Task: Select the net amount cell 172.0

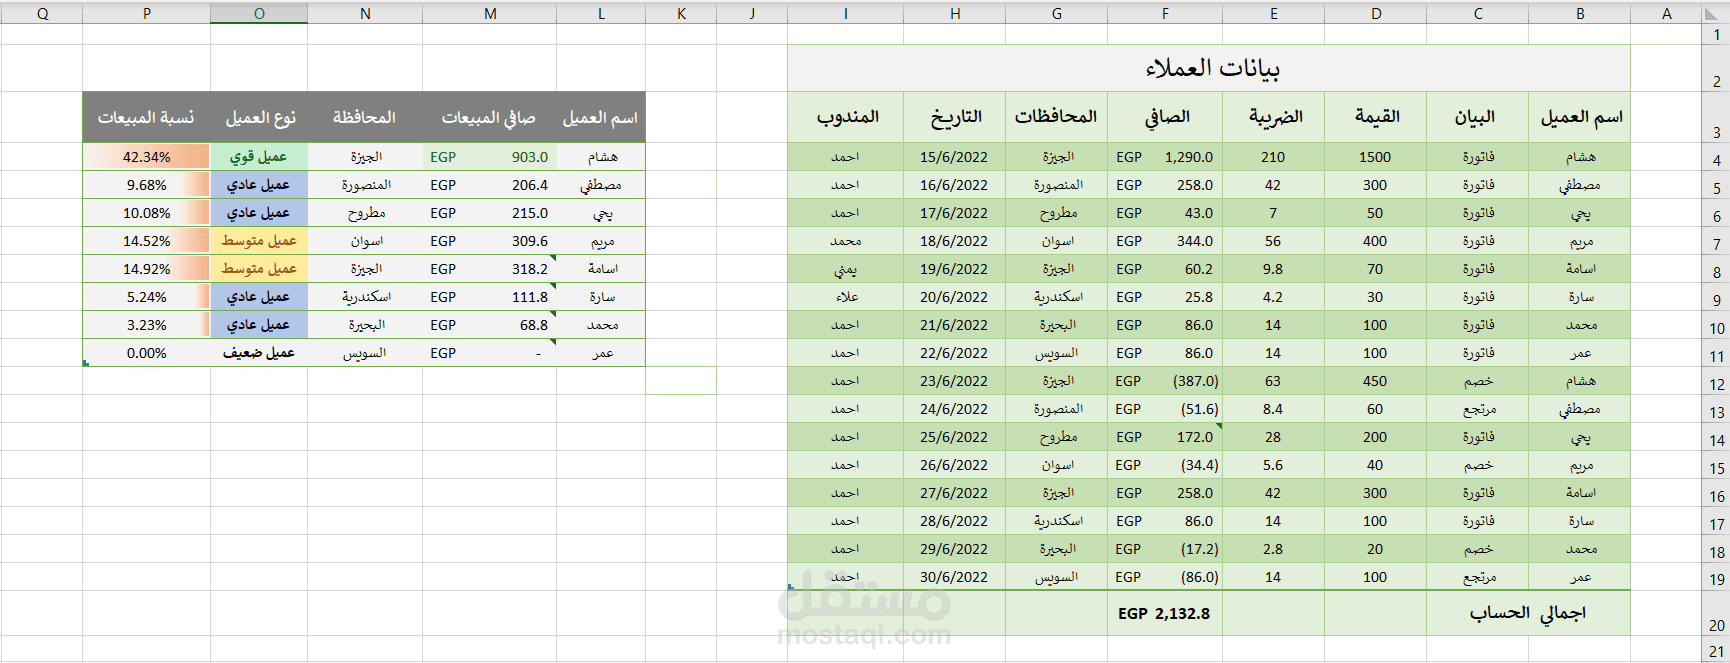Action: (1165, 437)
